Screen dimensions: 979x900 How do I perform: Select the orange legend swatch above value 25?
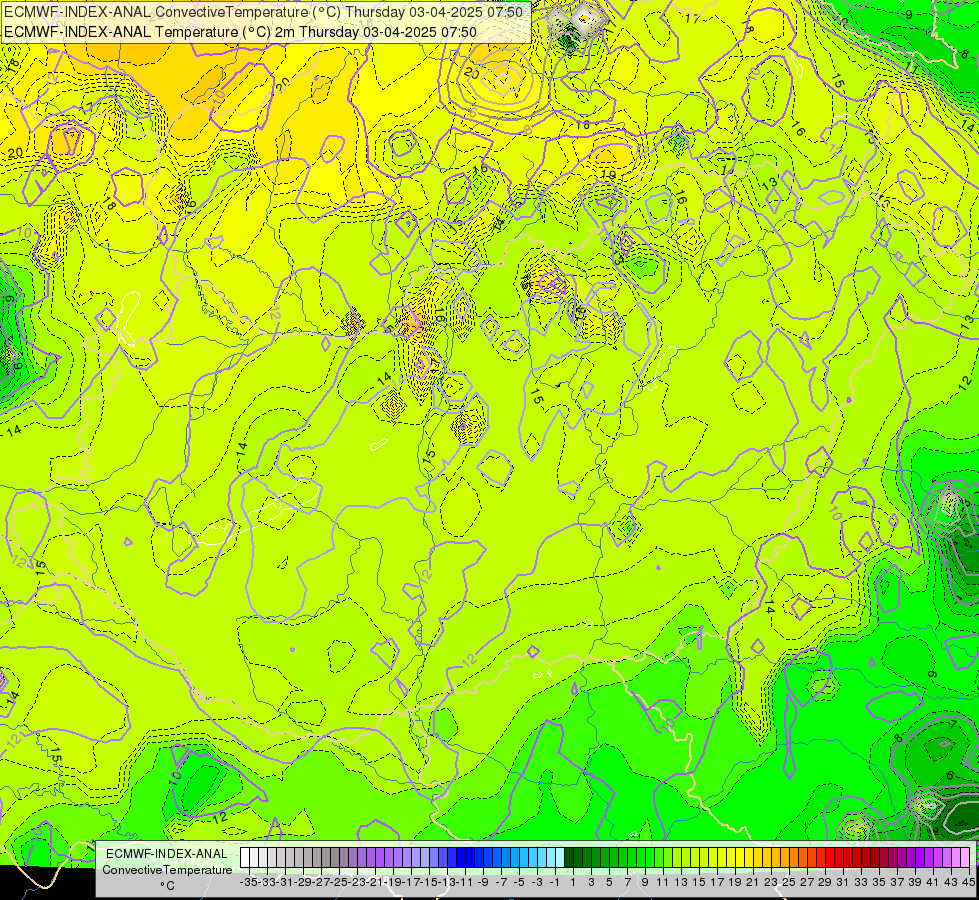[x=785, y=857]
